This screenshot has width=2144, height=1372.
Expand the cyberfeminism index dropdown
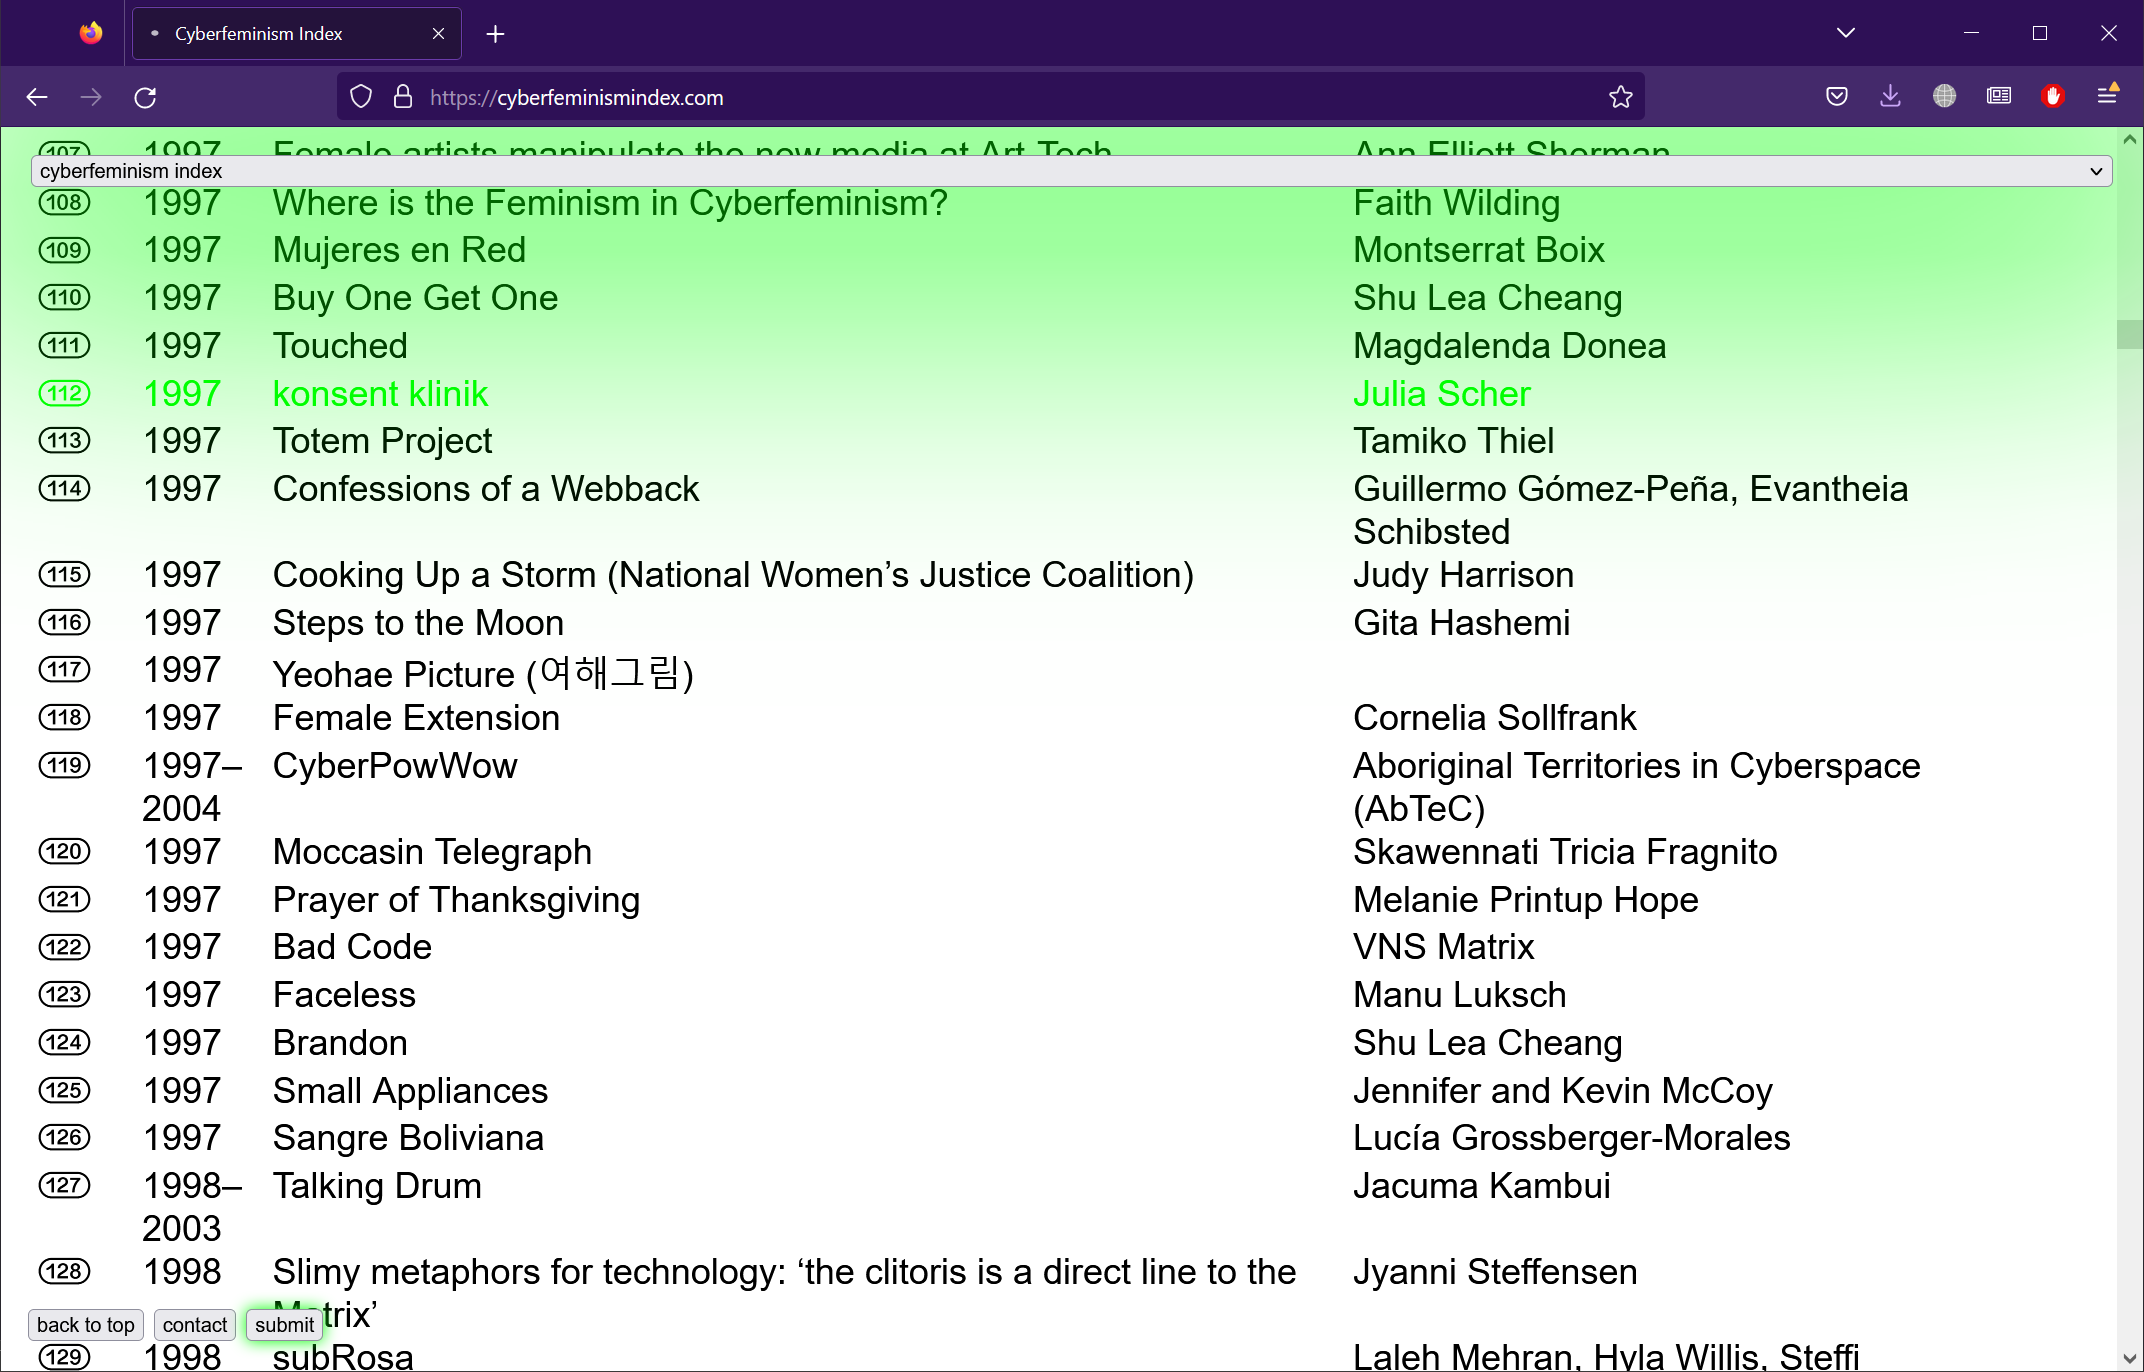pos(1071,171)
